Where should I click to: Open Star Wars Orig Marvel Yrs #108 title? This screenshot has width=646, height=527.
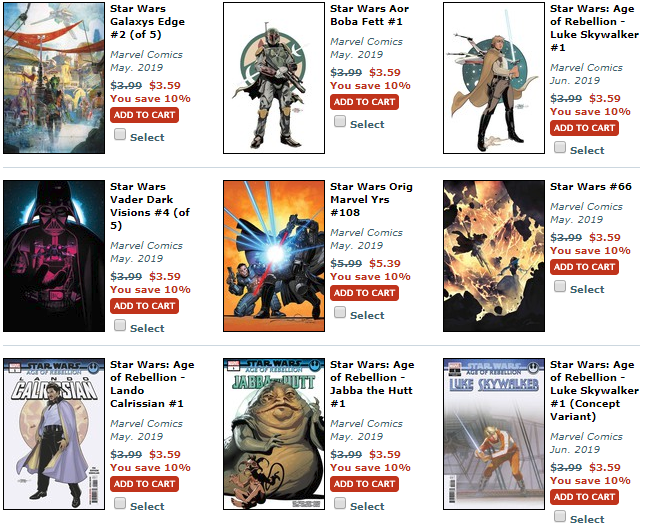[371, 199]
